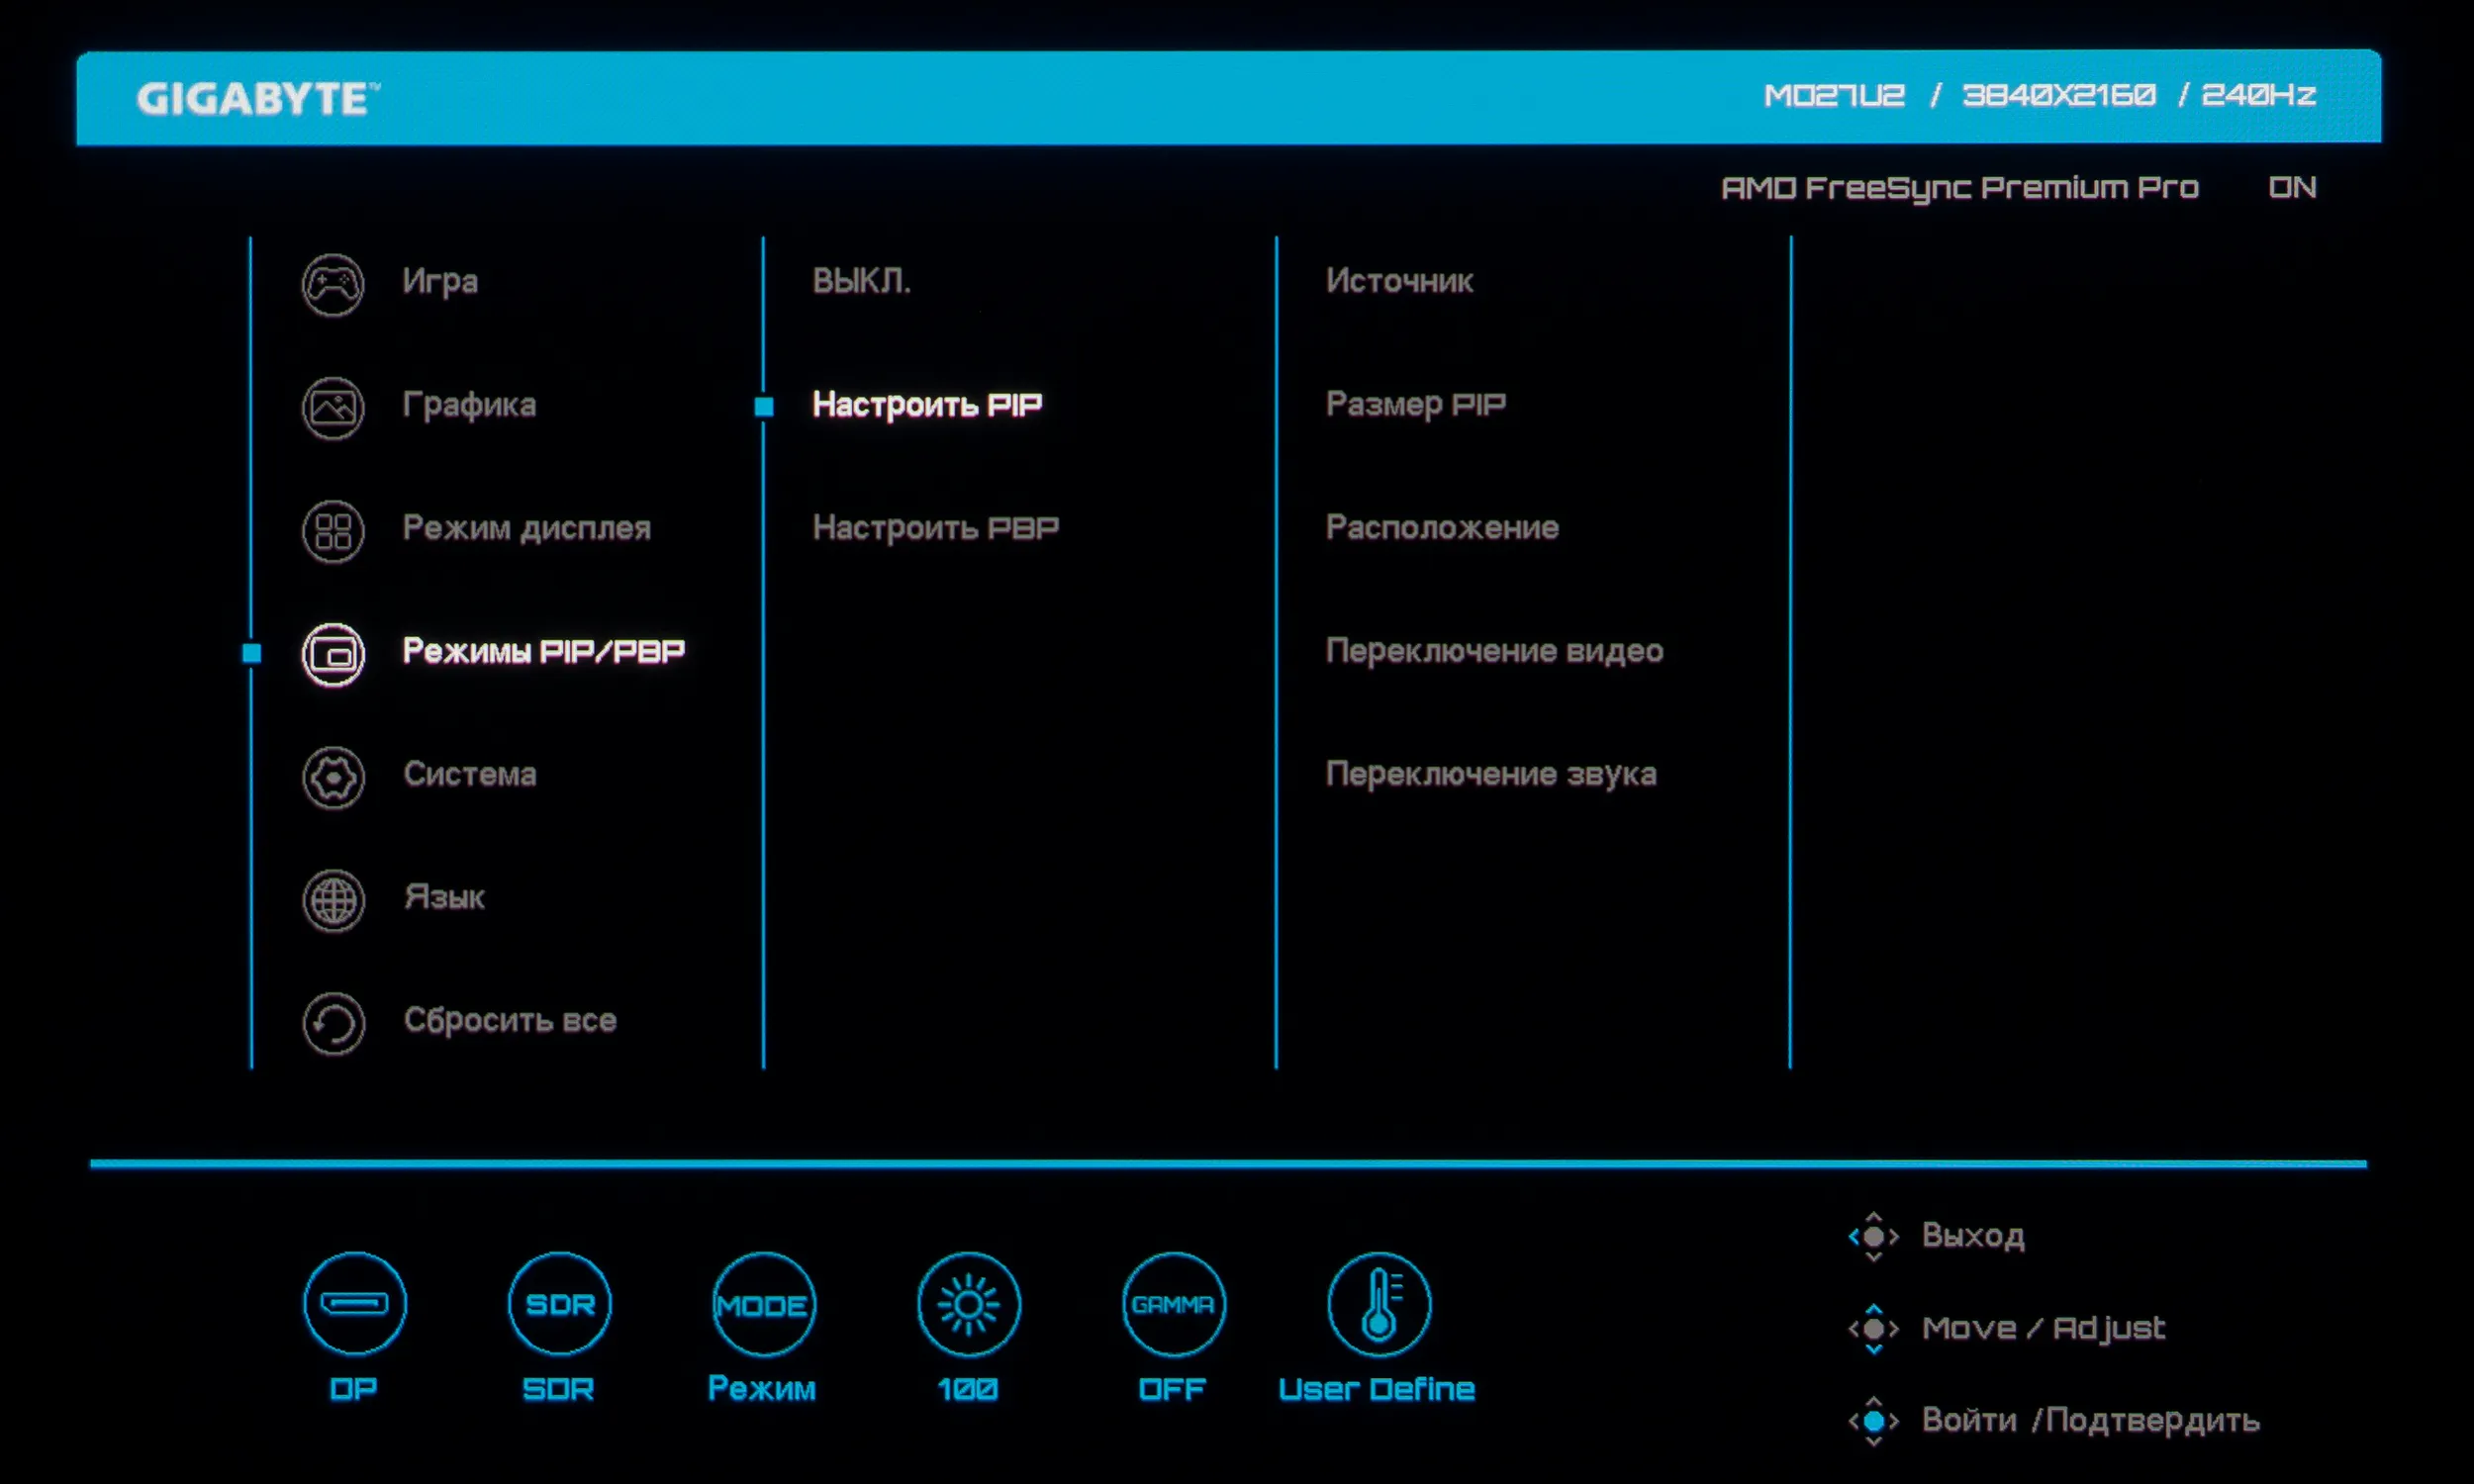This screenshot has height=1484, width=2474.
Task: Click the globe icon for Язык
Action: tap(333, 900)
